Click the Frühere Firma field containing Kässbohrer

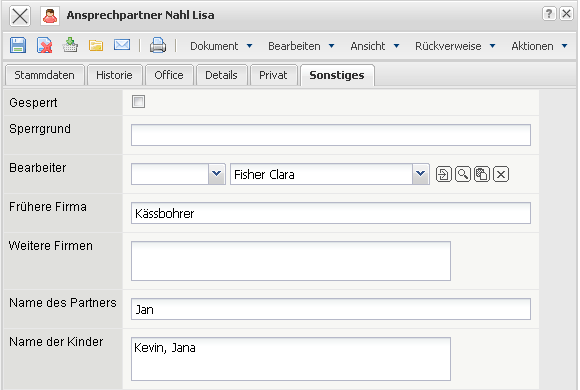point(331,213)
